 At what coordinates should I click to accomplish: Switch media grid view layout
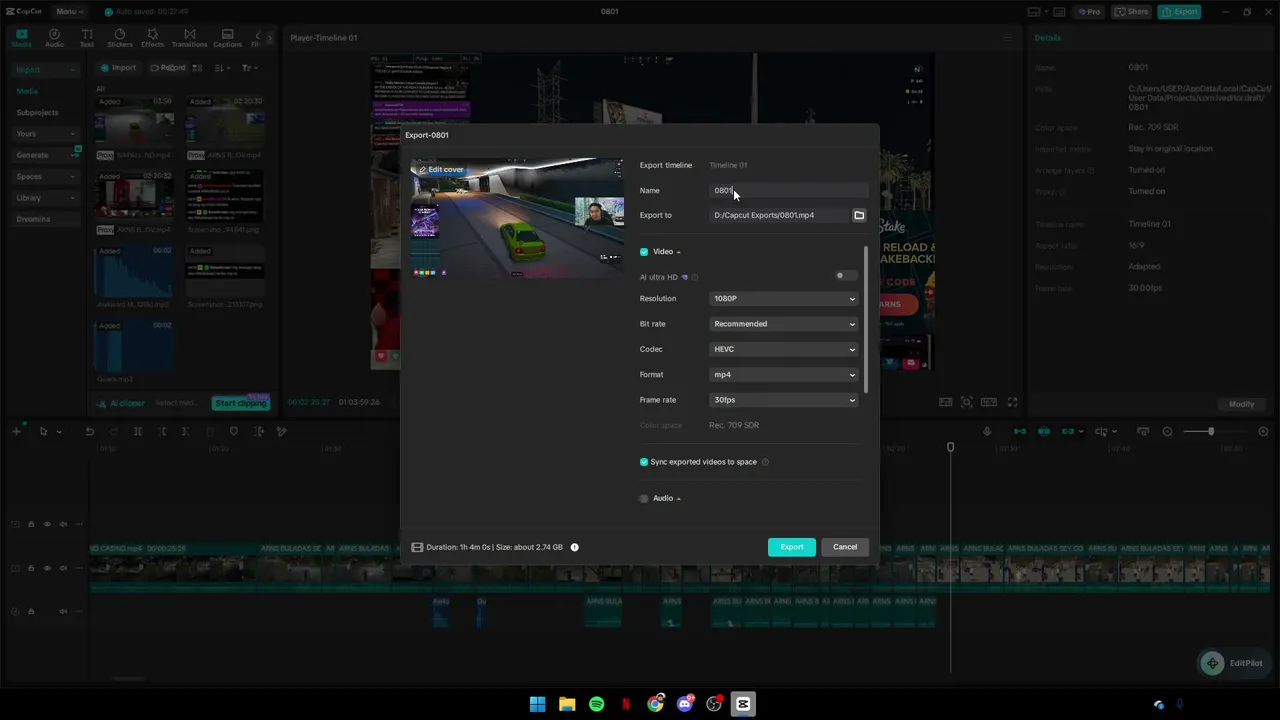coord(197,68)
